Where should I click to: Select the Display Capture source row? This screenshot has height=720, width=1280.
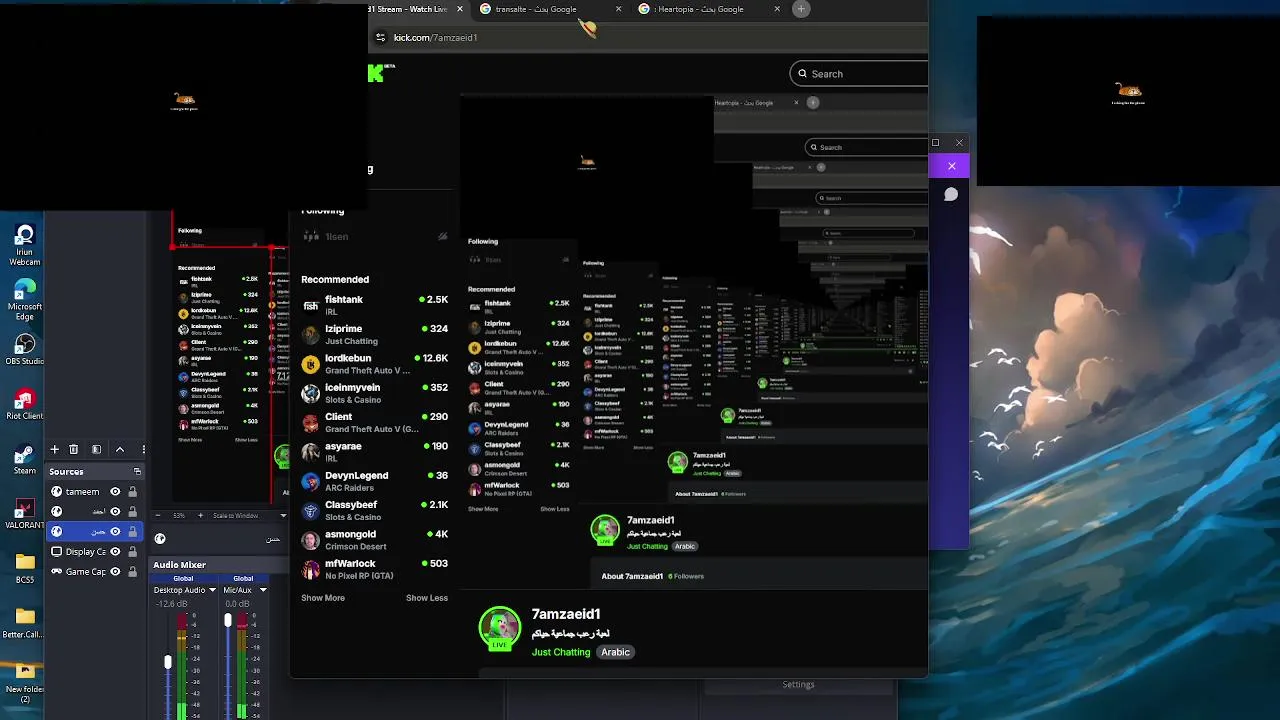93,552
